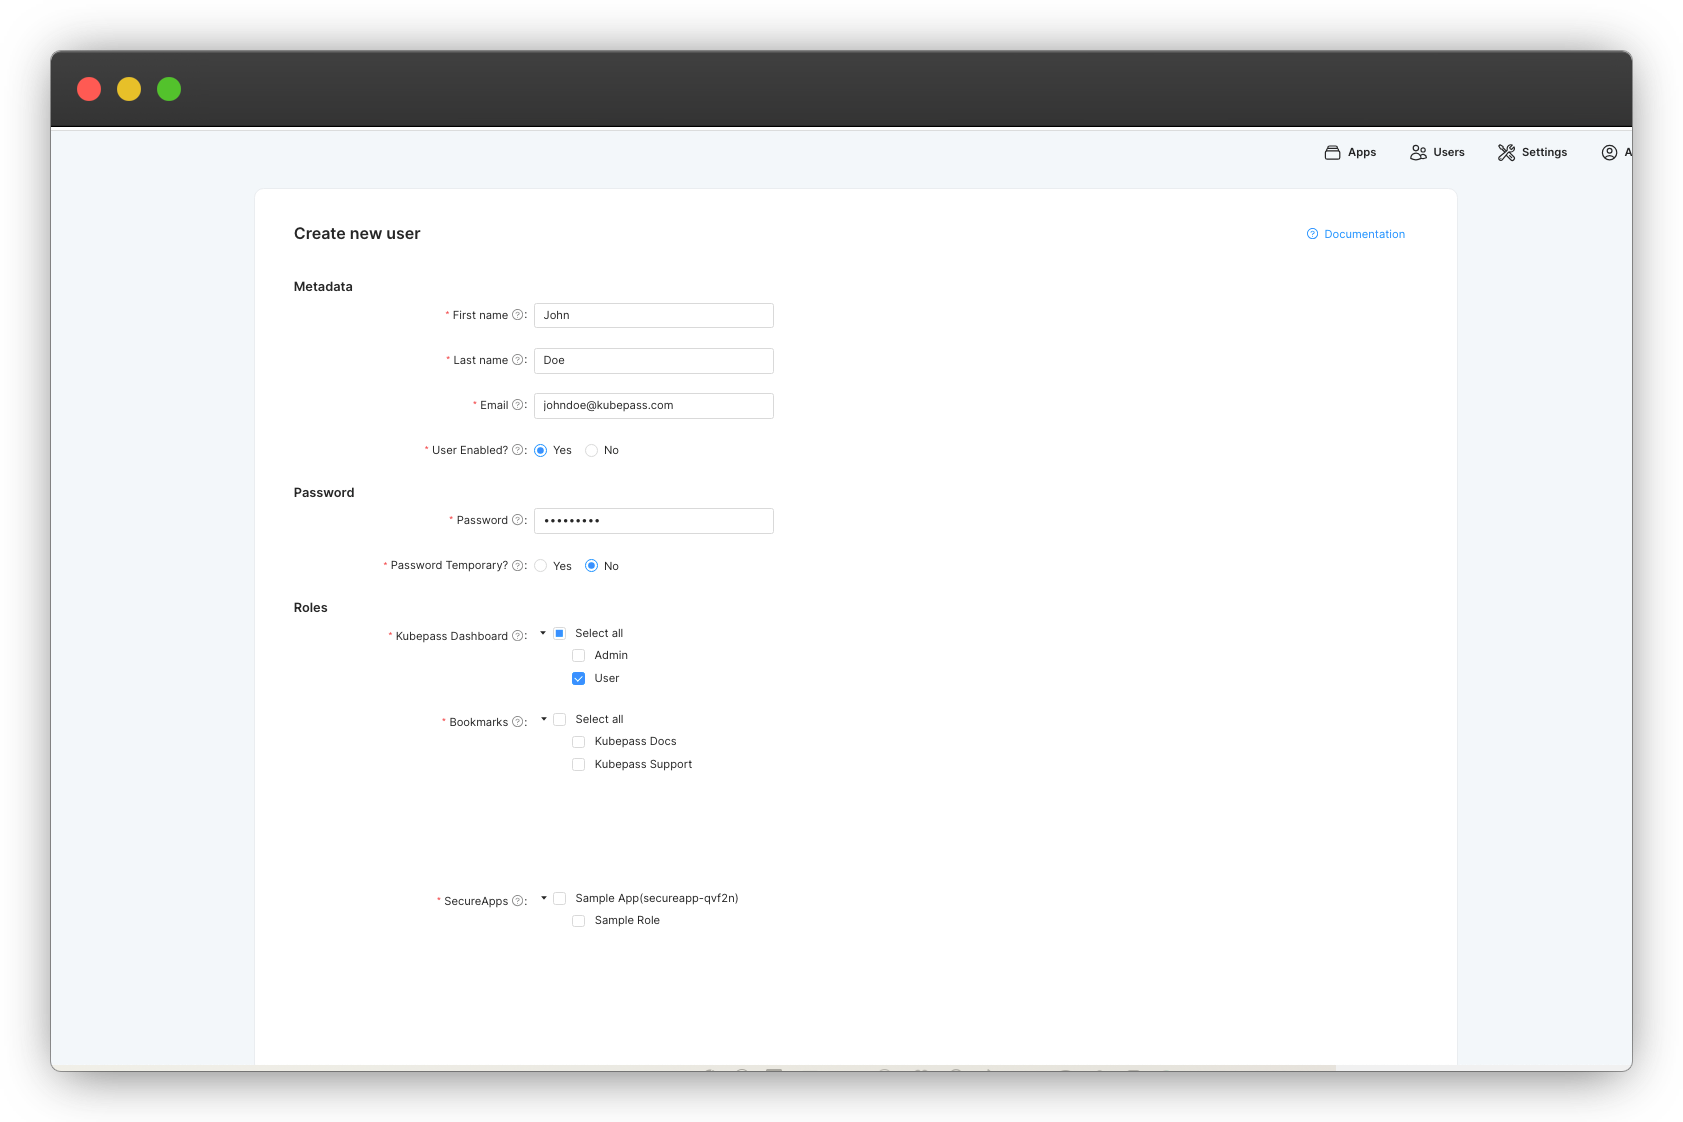Click the account profile icon

[x=1611, y=152]
